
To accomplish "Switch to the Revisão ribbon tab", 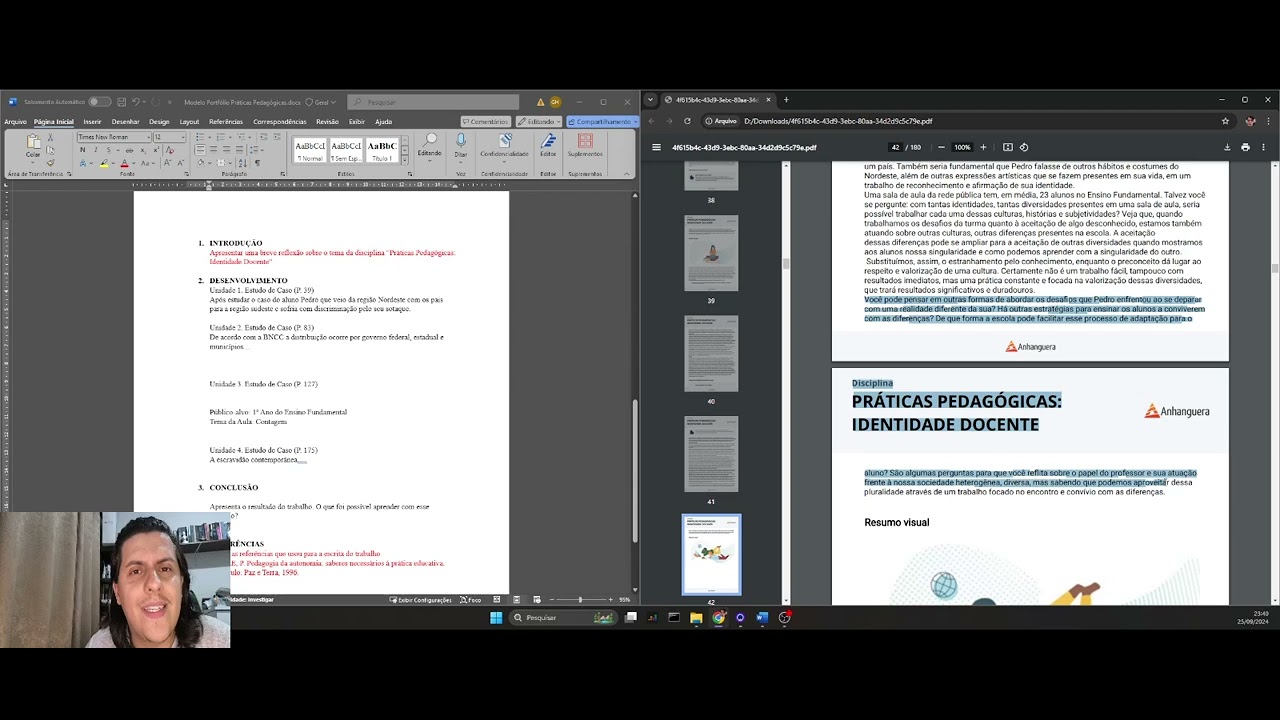I will [327, 122].
